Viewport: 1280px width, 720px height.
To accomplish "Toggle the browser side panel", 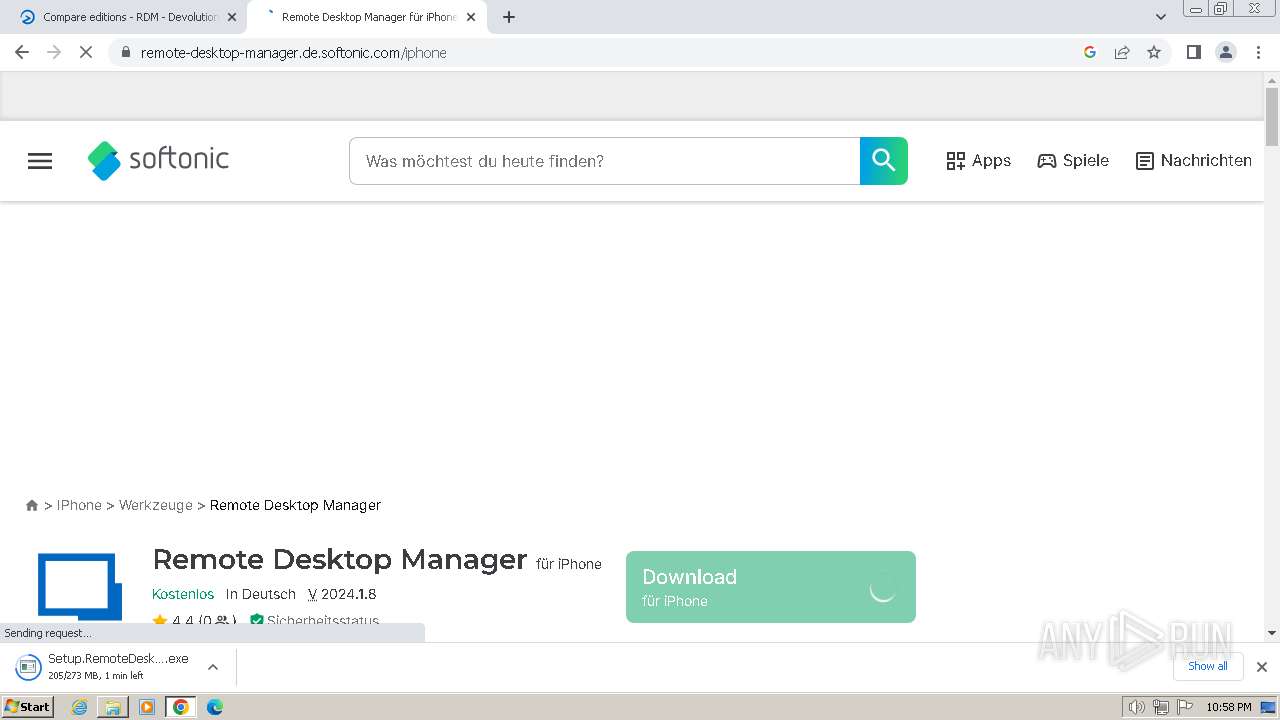I will click(1194, 52).
